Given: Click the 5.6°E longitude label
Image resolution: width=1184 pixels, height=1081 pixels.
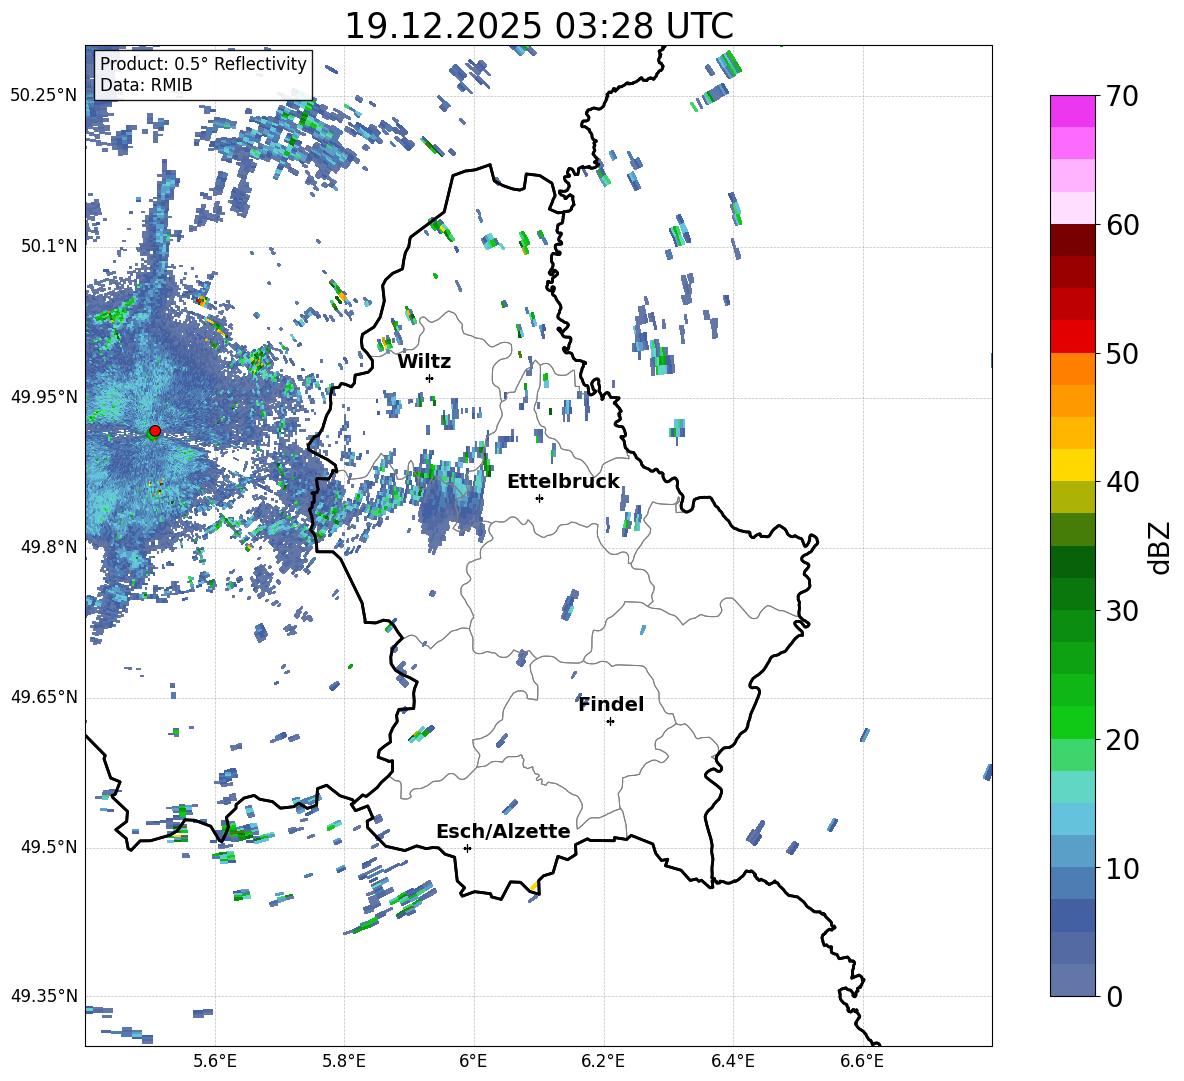Looking at the screenshot, I should [214, 1061].
